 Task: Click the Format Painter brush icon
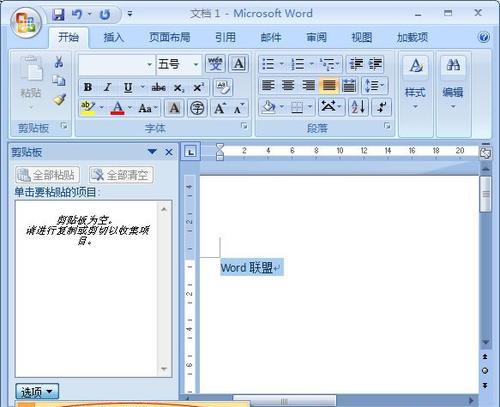(x=60, y=100)
